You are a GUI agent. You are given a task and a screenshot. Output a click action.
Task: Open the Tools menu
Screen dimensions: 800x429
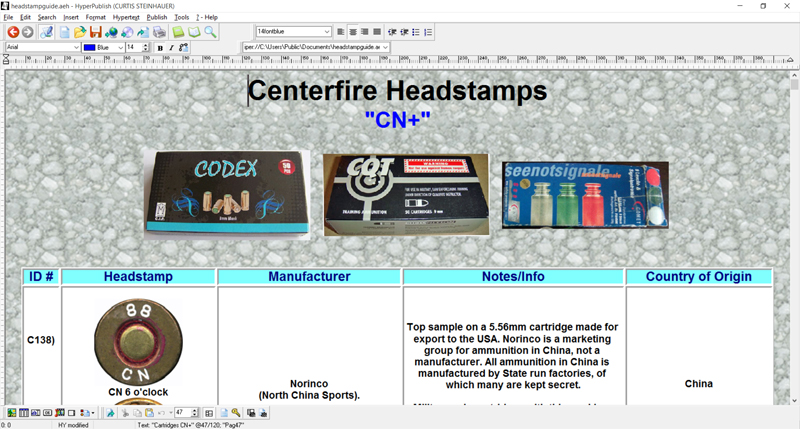point(182,17)
